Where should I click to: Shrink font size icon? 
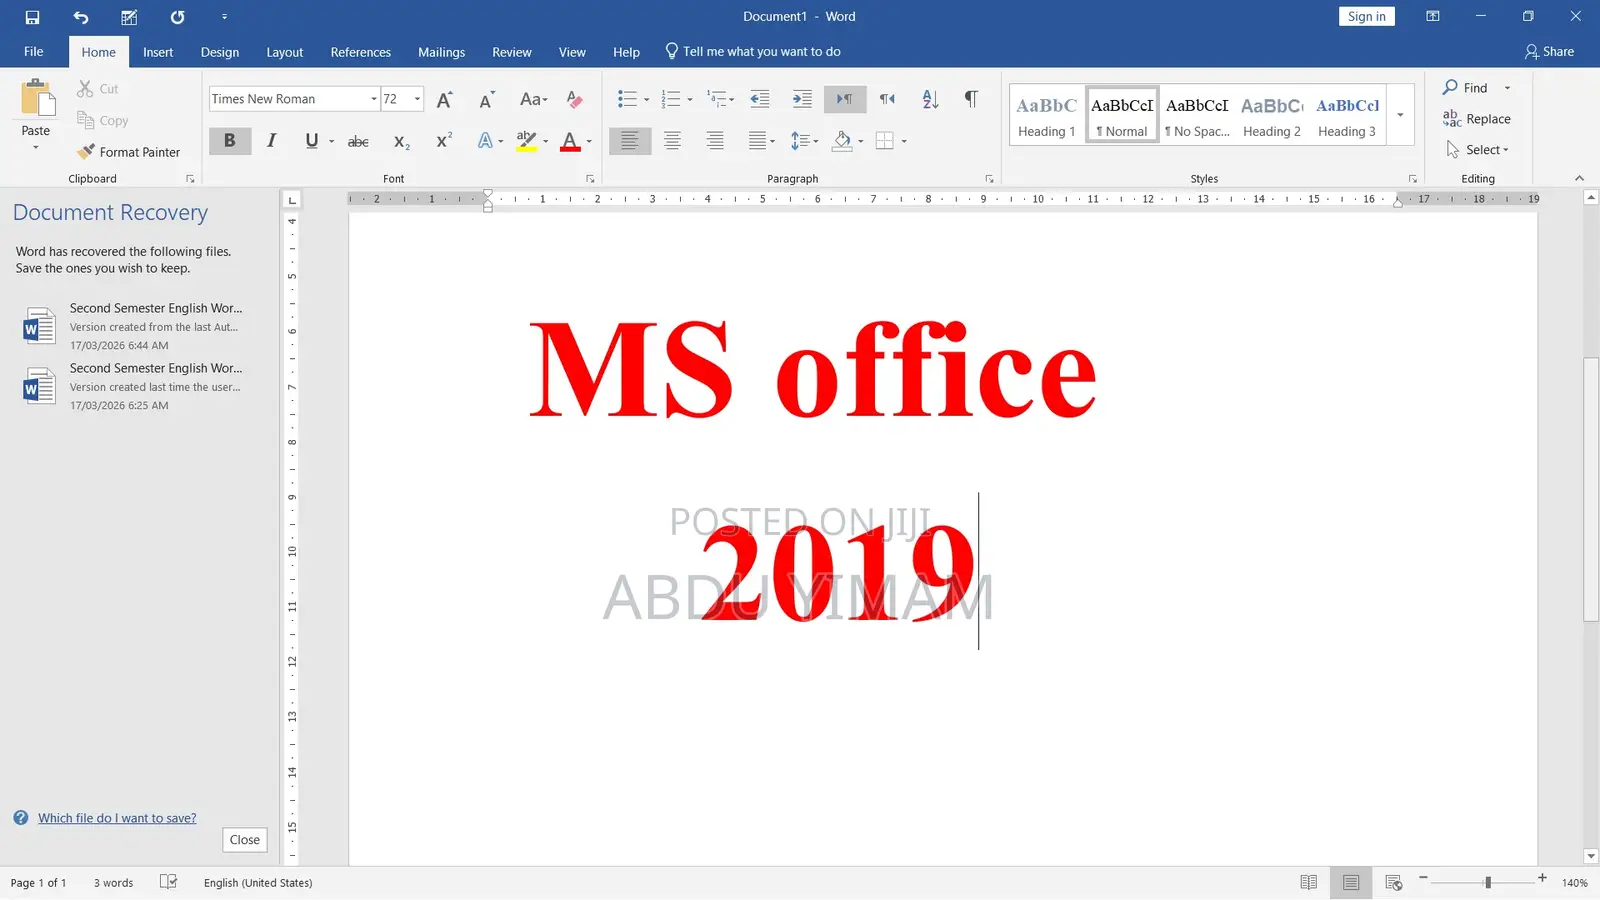point(487,99)
